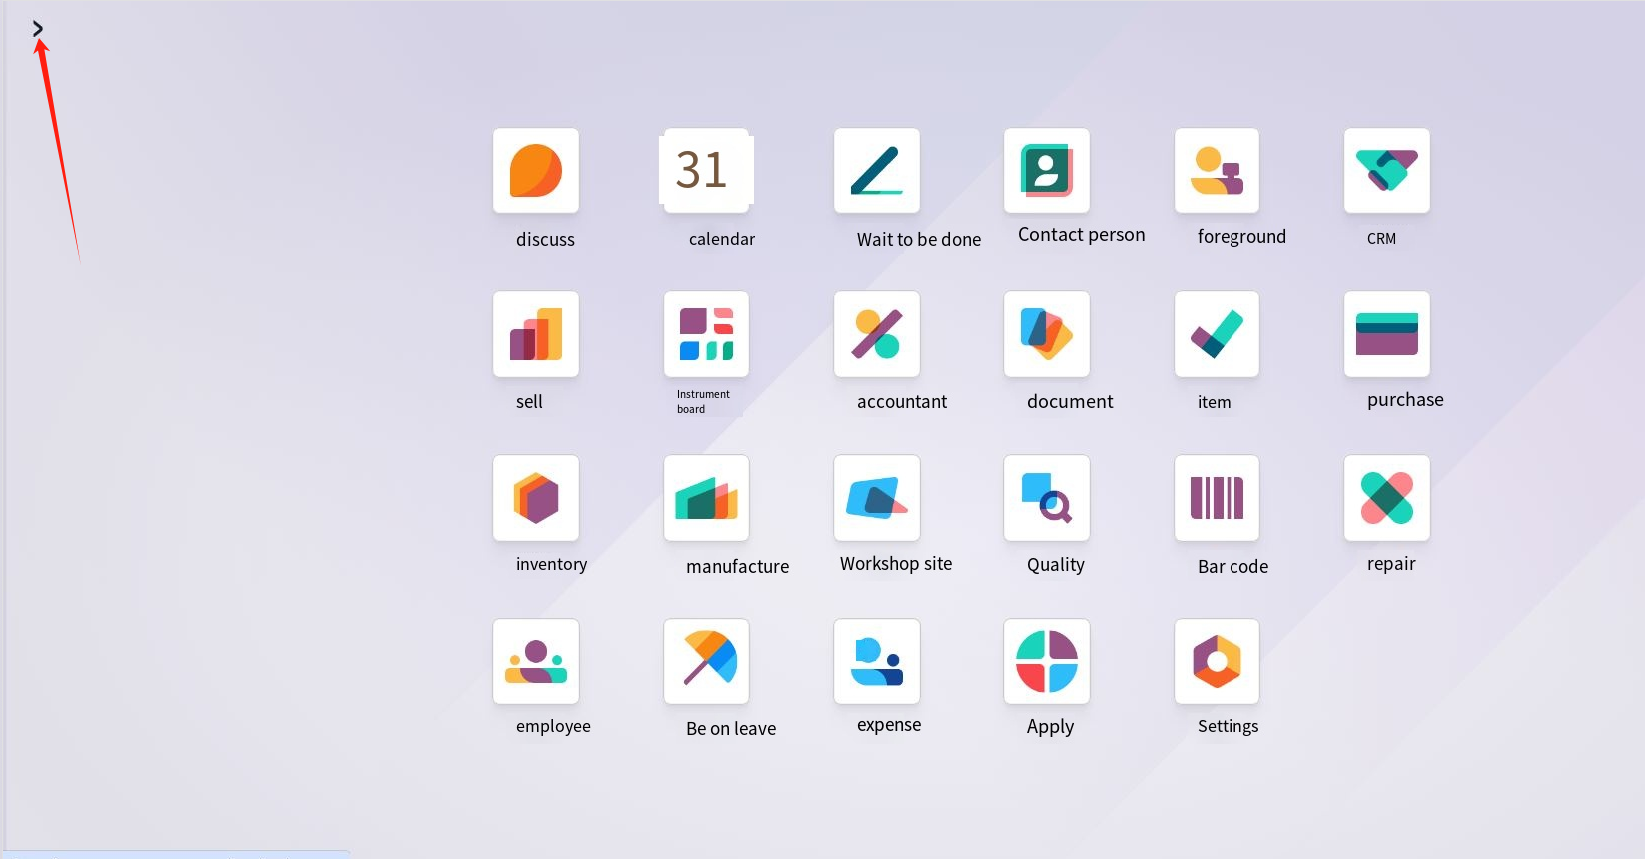Open the document app icon
The width and height of the screenshot is (1645, 859).
point(1047,334)
